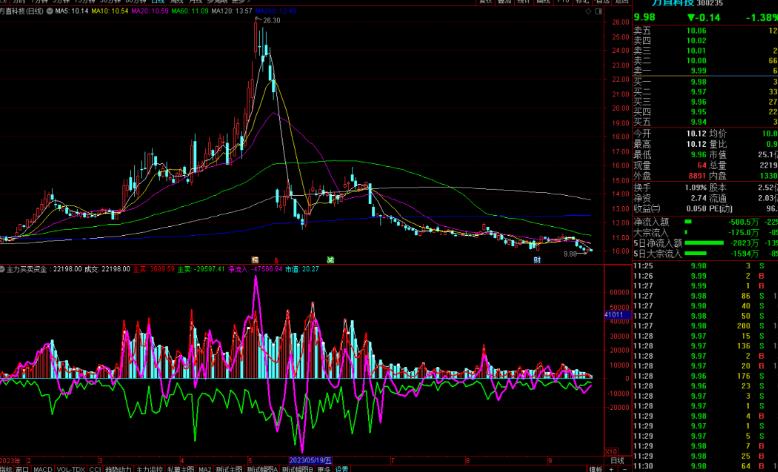
Task: Click the 万自科技 stock name header
Action: pos(672,2)
